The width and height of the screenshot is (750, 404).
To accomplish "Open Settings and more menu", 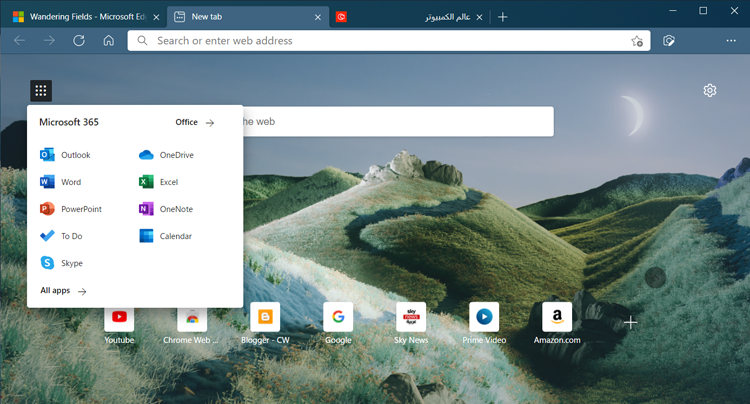I will pos(731,41).
